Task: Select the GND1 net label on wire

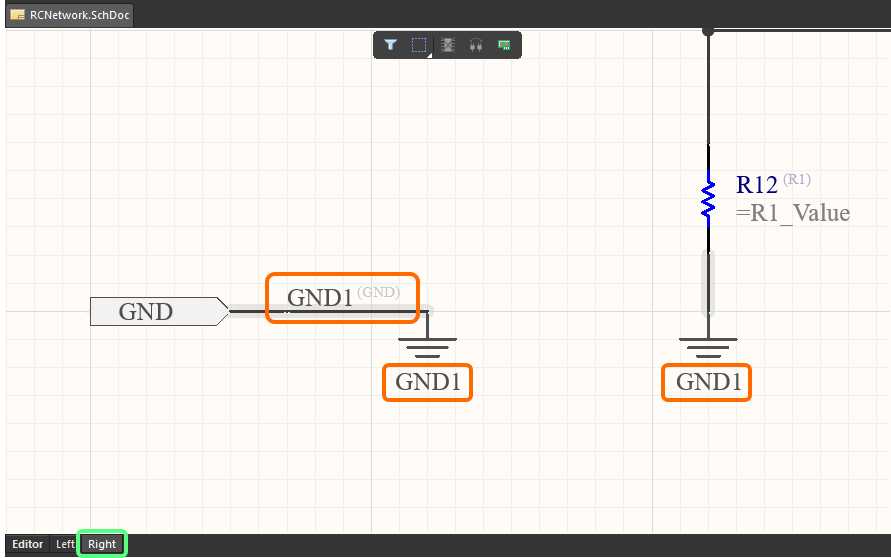Action: coord(320,298)
